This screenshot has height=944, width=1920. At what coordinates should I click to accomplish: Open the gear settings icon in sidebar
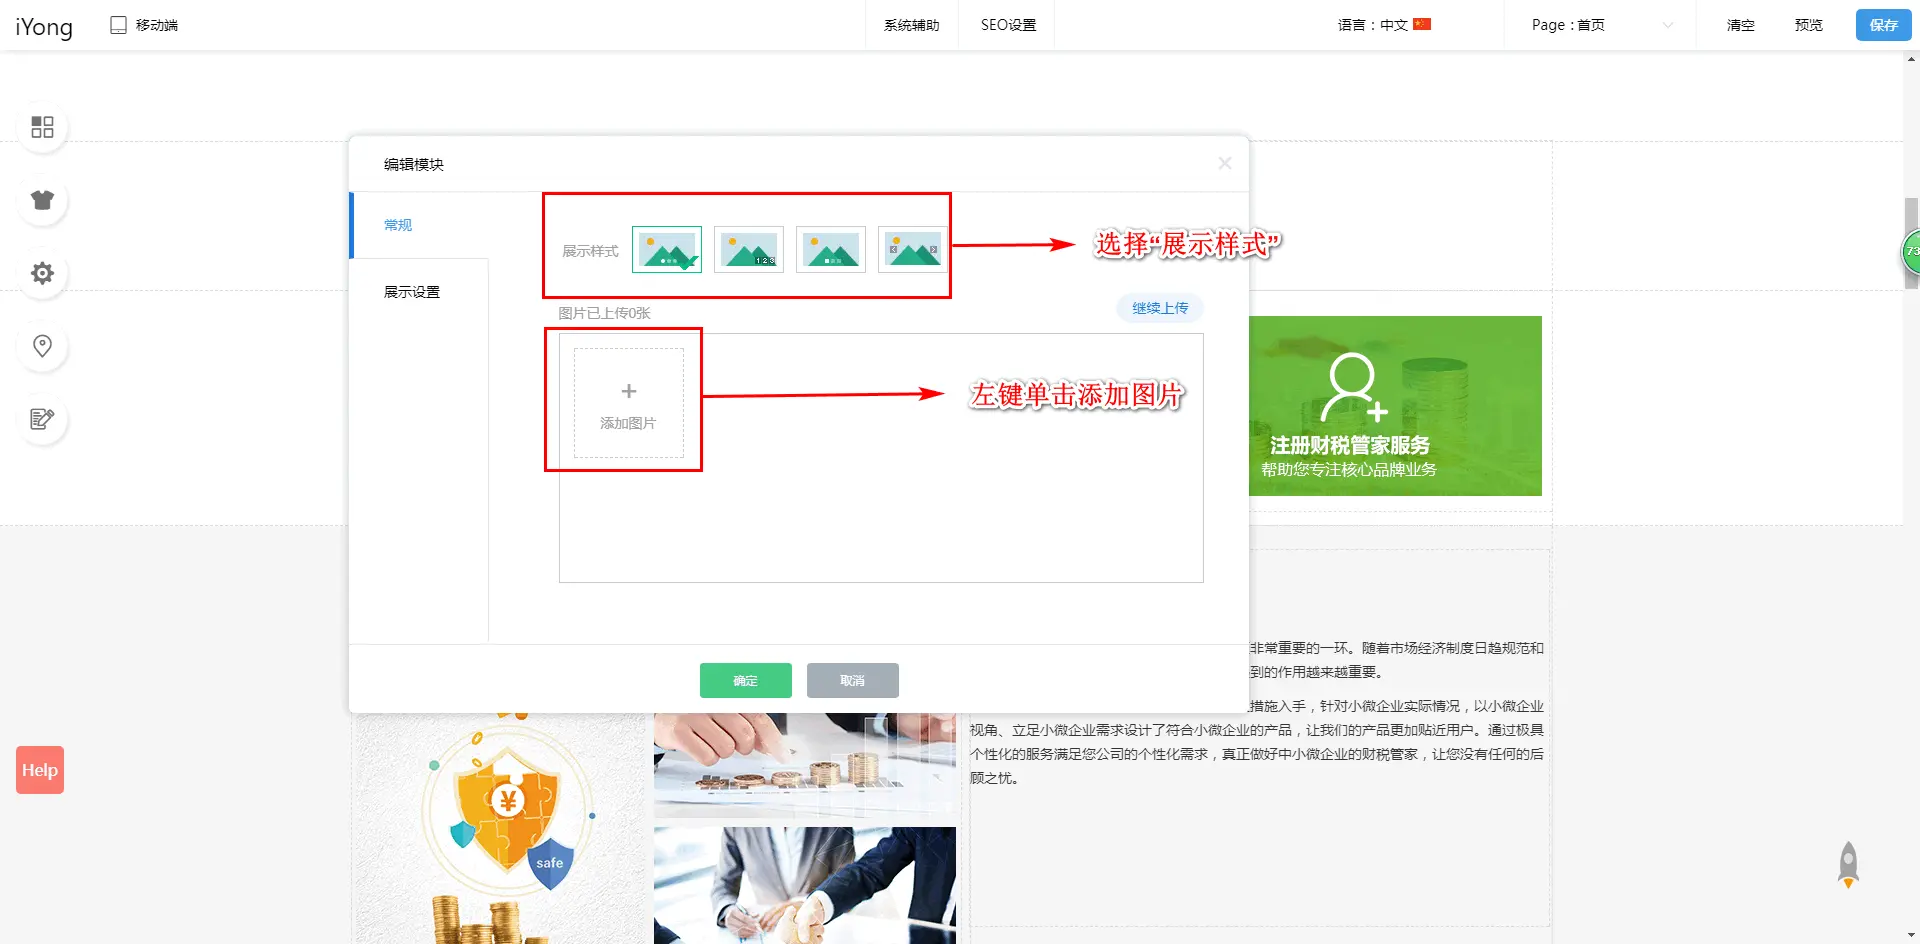42,273
